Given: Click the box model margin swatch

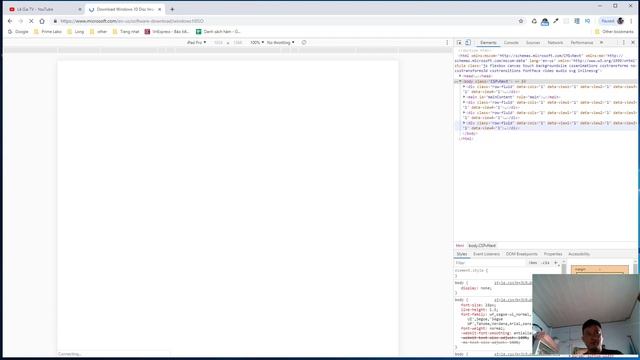Looking at the screenshot, I should pyautogui.click(x=600, y=269).
